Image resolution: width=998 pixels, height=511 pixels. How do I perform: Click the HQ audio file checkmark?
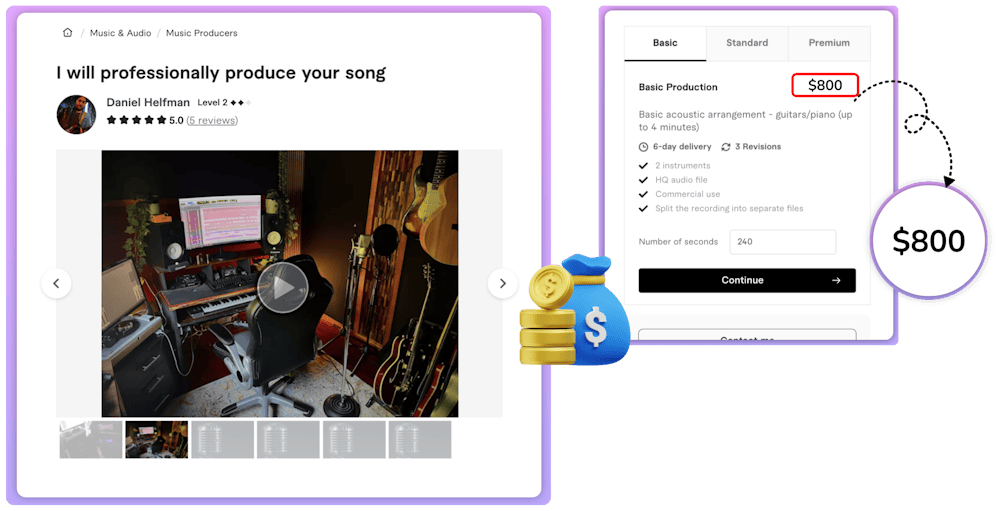point(643,180)
